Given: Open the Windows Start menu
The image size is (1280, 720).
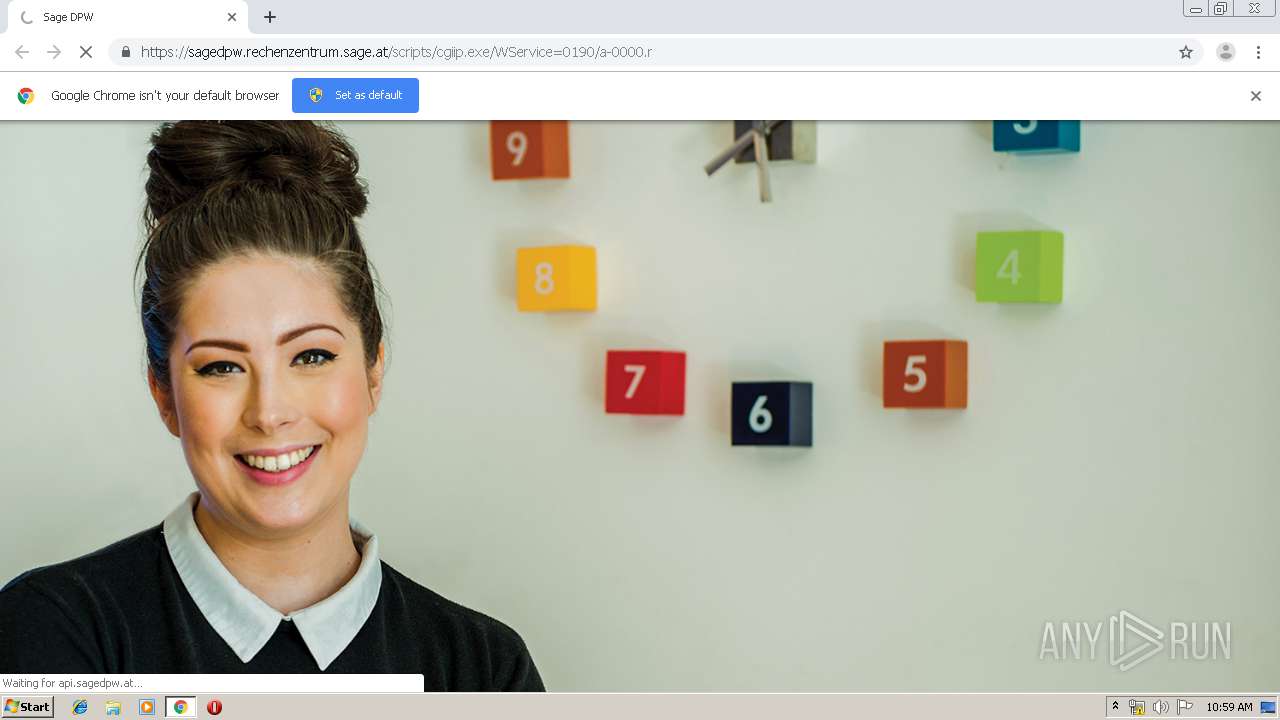Looking at the screenshot, I should pos(28,707).
